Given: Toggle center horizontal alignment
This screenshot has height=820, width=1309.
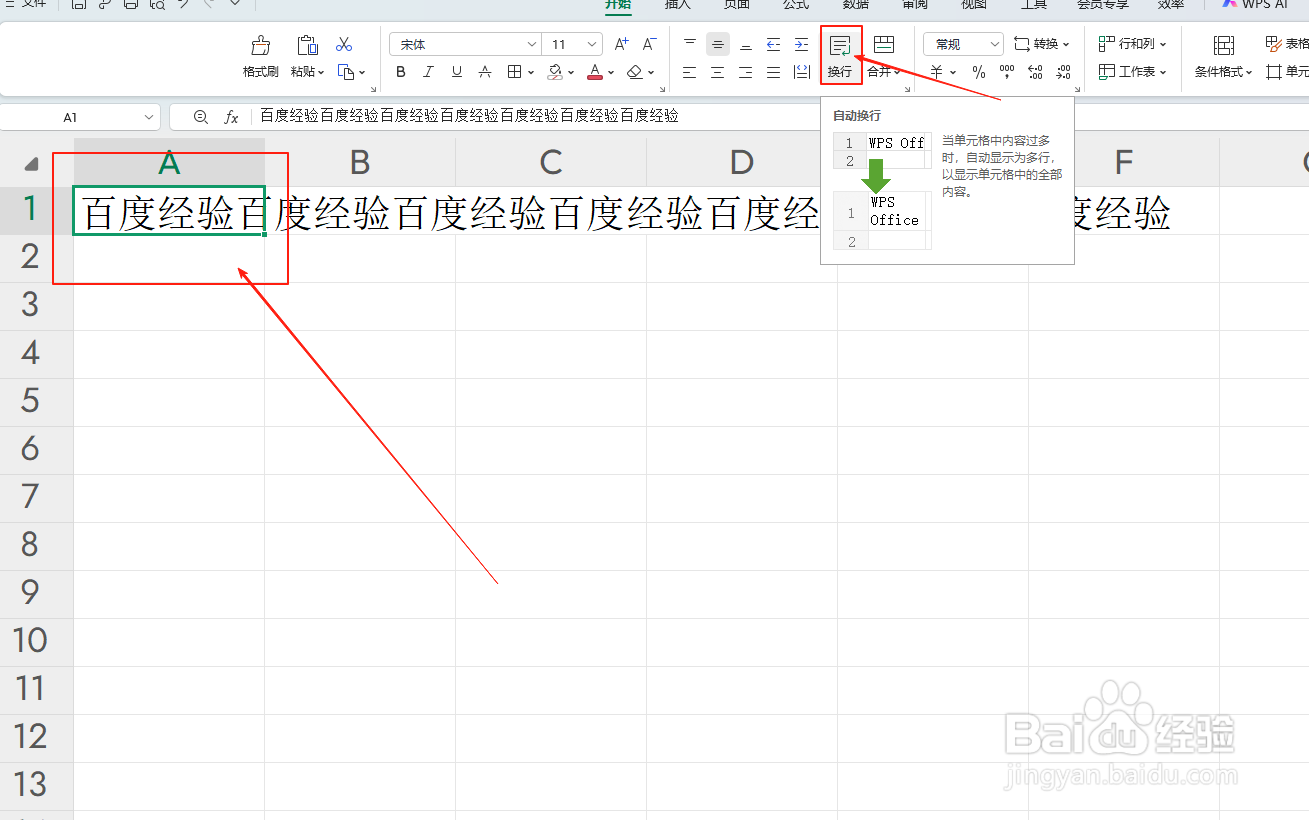Looking at the screenshot, I should coord(717,72).
